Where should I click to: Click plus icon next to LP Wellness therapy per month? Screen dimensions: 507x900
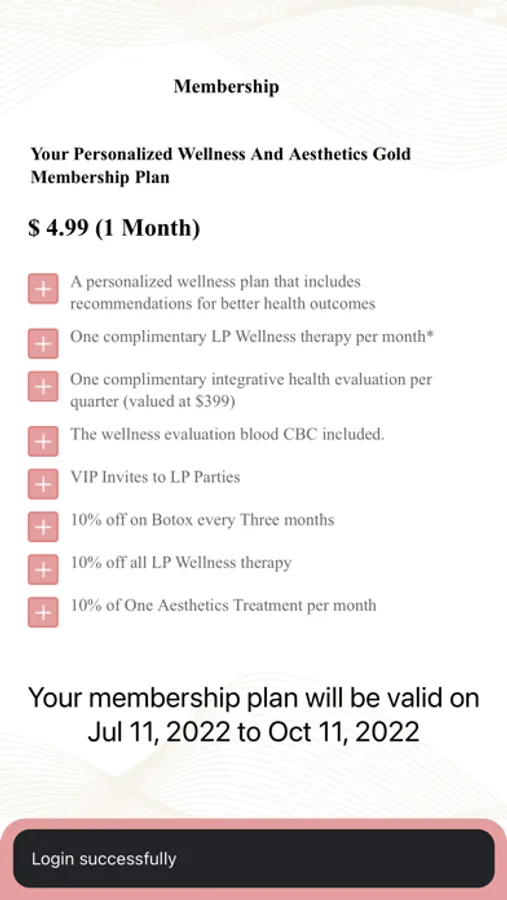43,343
